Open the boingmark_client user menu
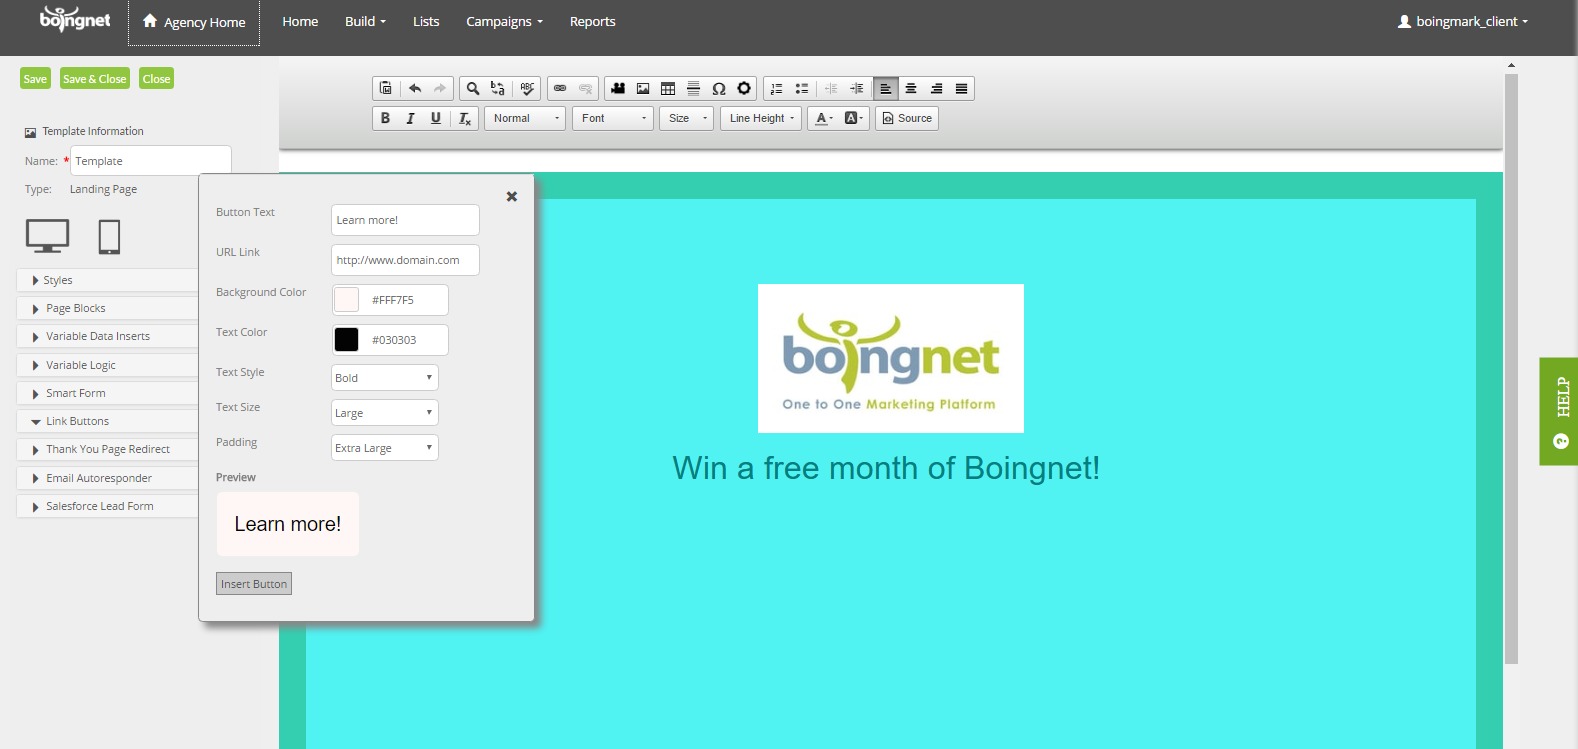 coord(1463,21)
